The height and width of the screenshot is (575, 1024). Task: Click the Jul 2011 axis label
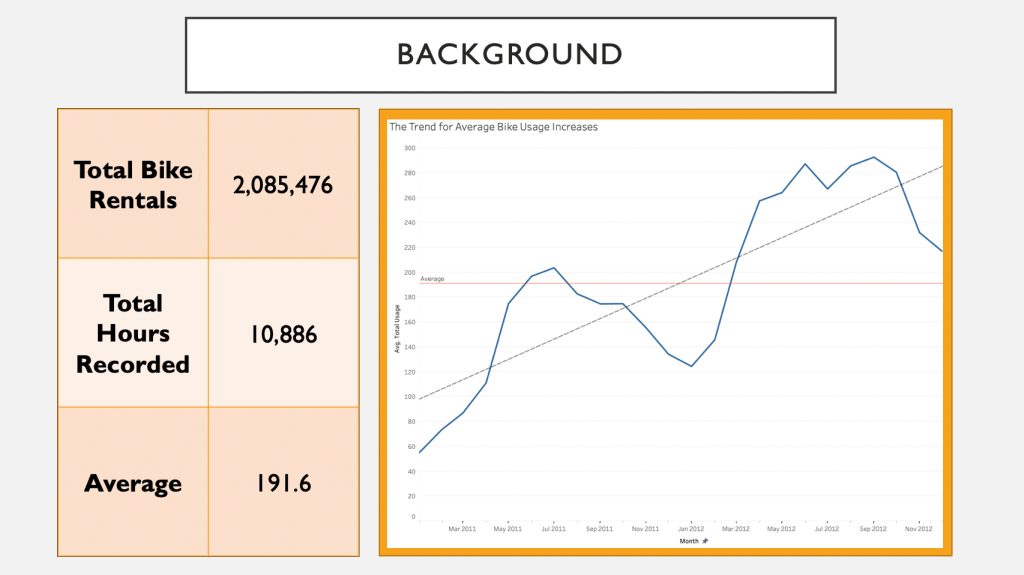coord(553,529)
